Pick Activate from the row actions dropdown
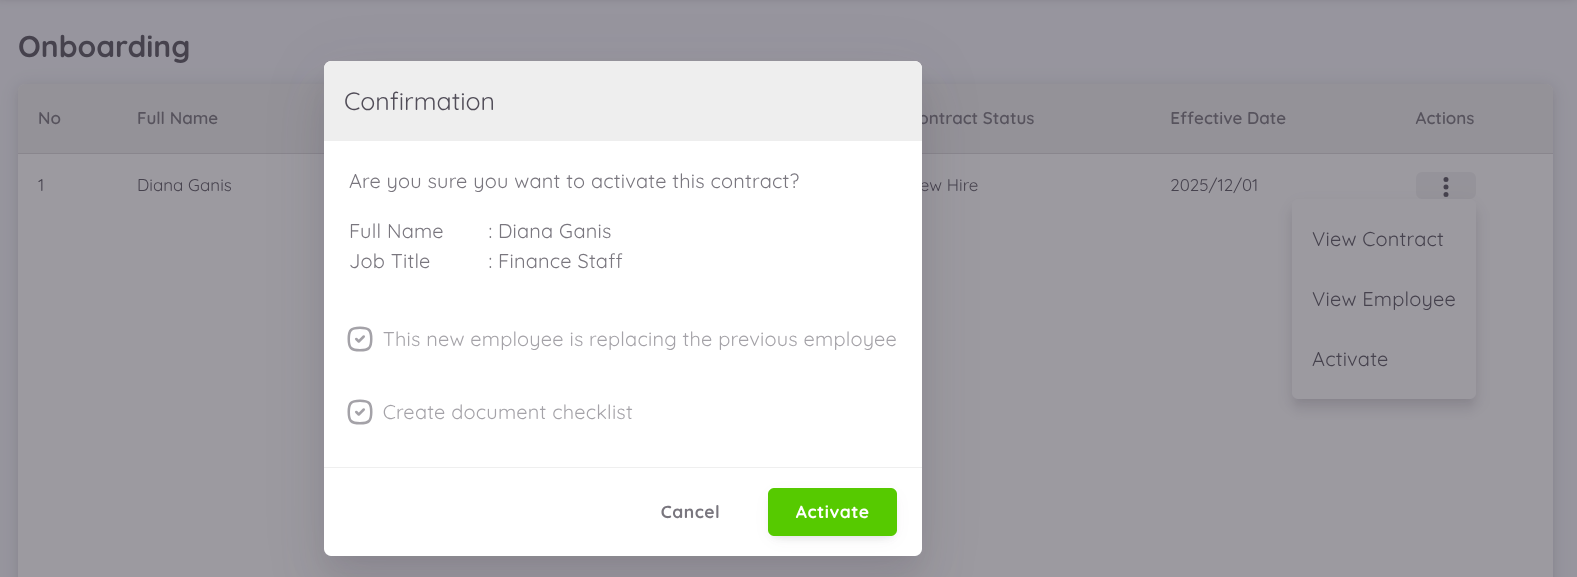 click(x=1350, y=360)
